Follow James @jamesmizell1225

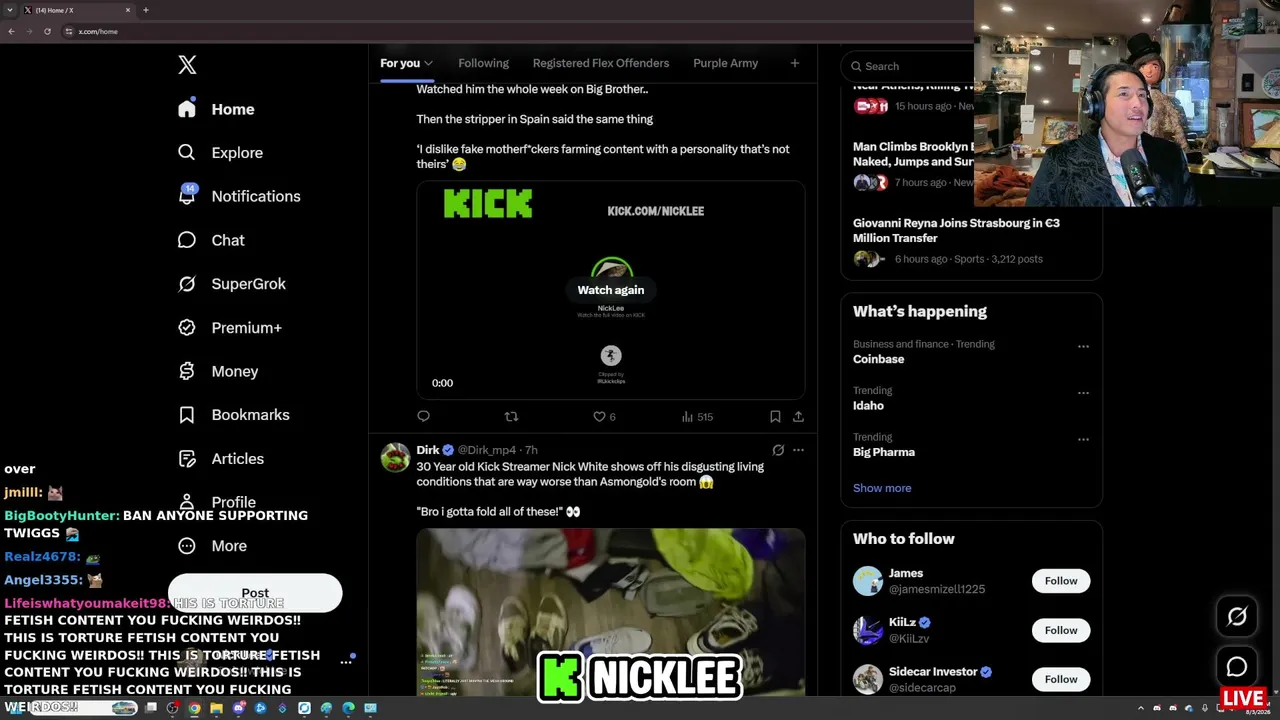tap(1061, 581)
